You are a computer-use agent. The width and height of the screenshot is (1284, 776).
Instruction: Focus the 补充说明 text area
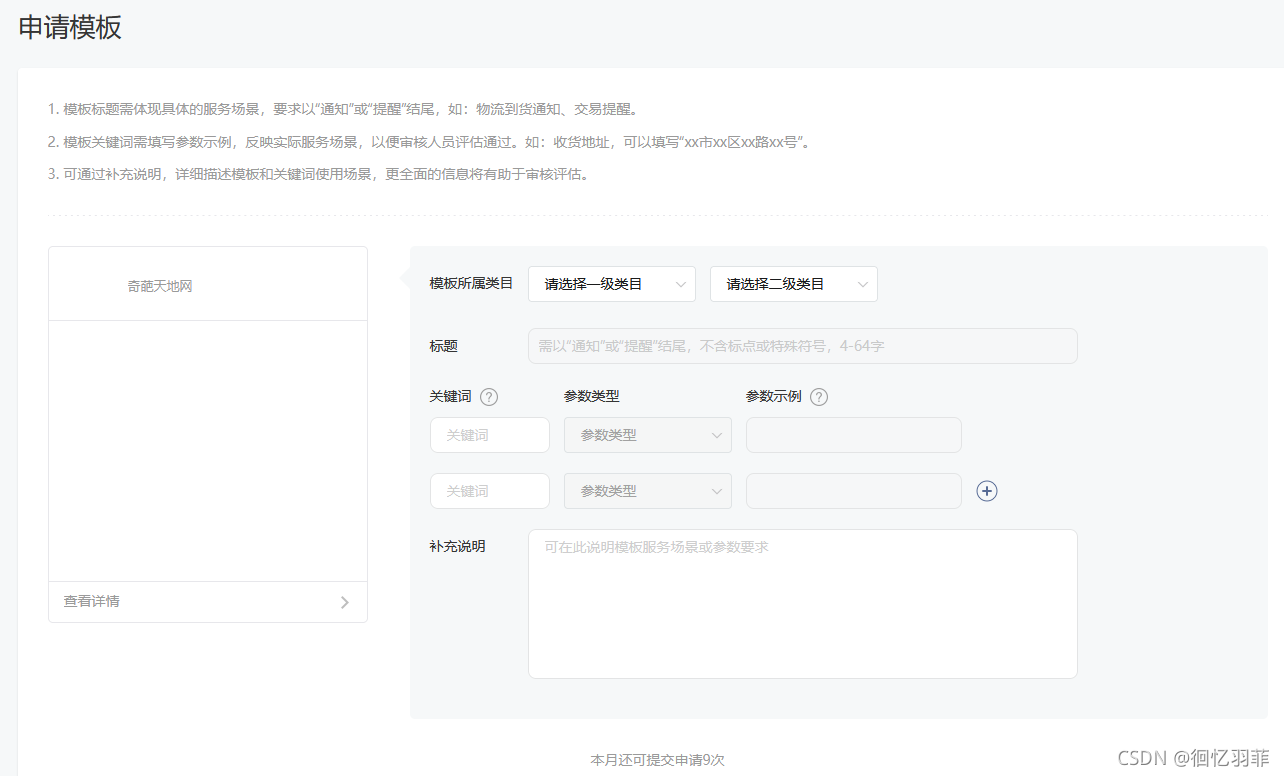pos(803,604)
